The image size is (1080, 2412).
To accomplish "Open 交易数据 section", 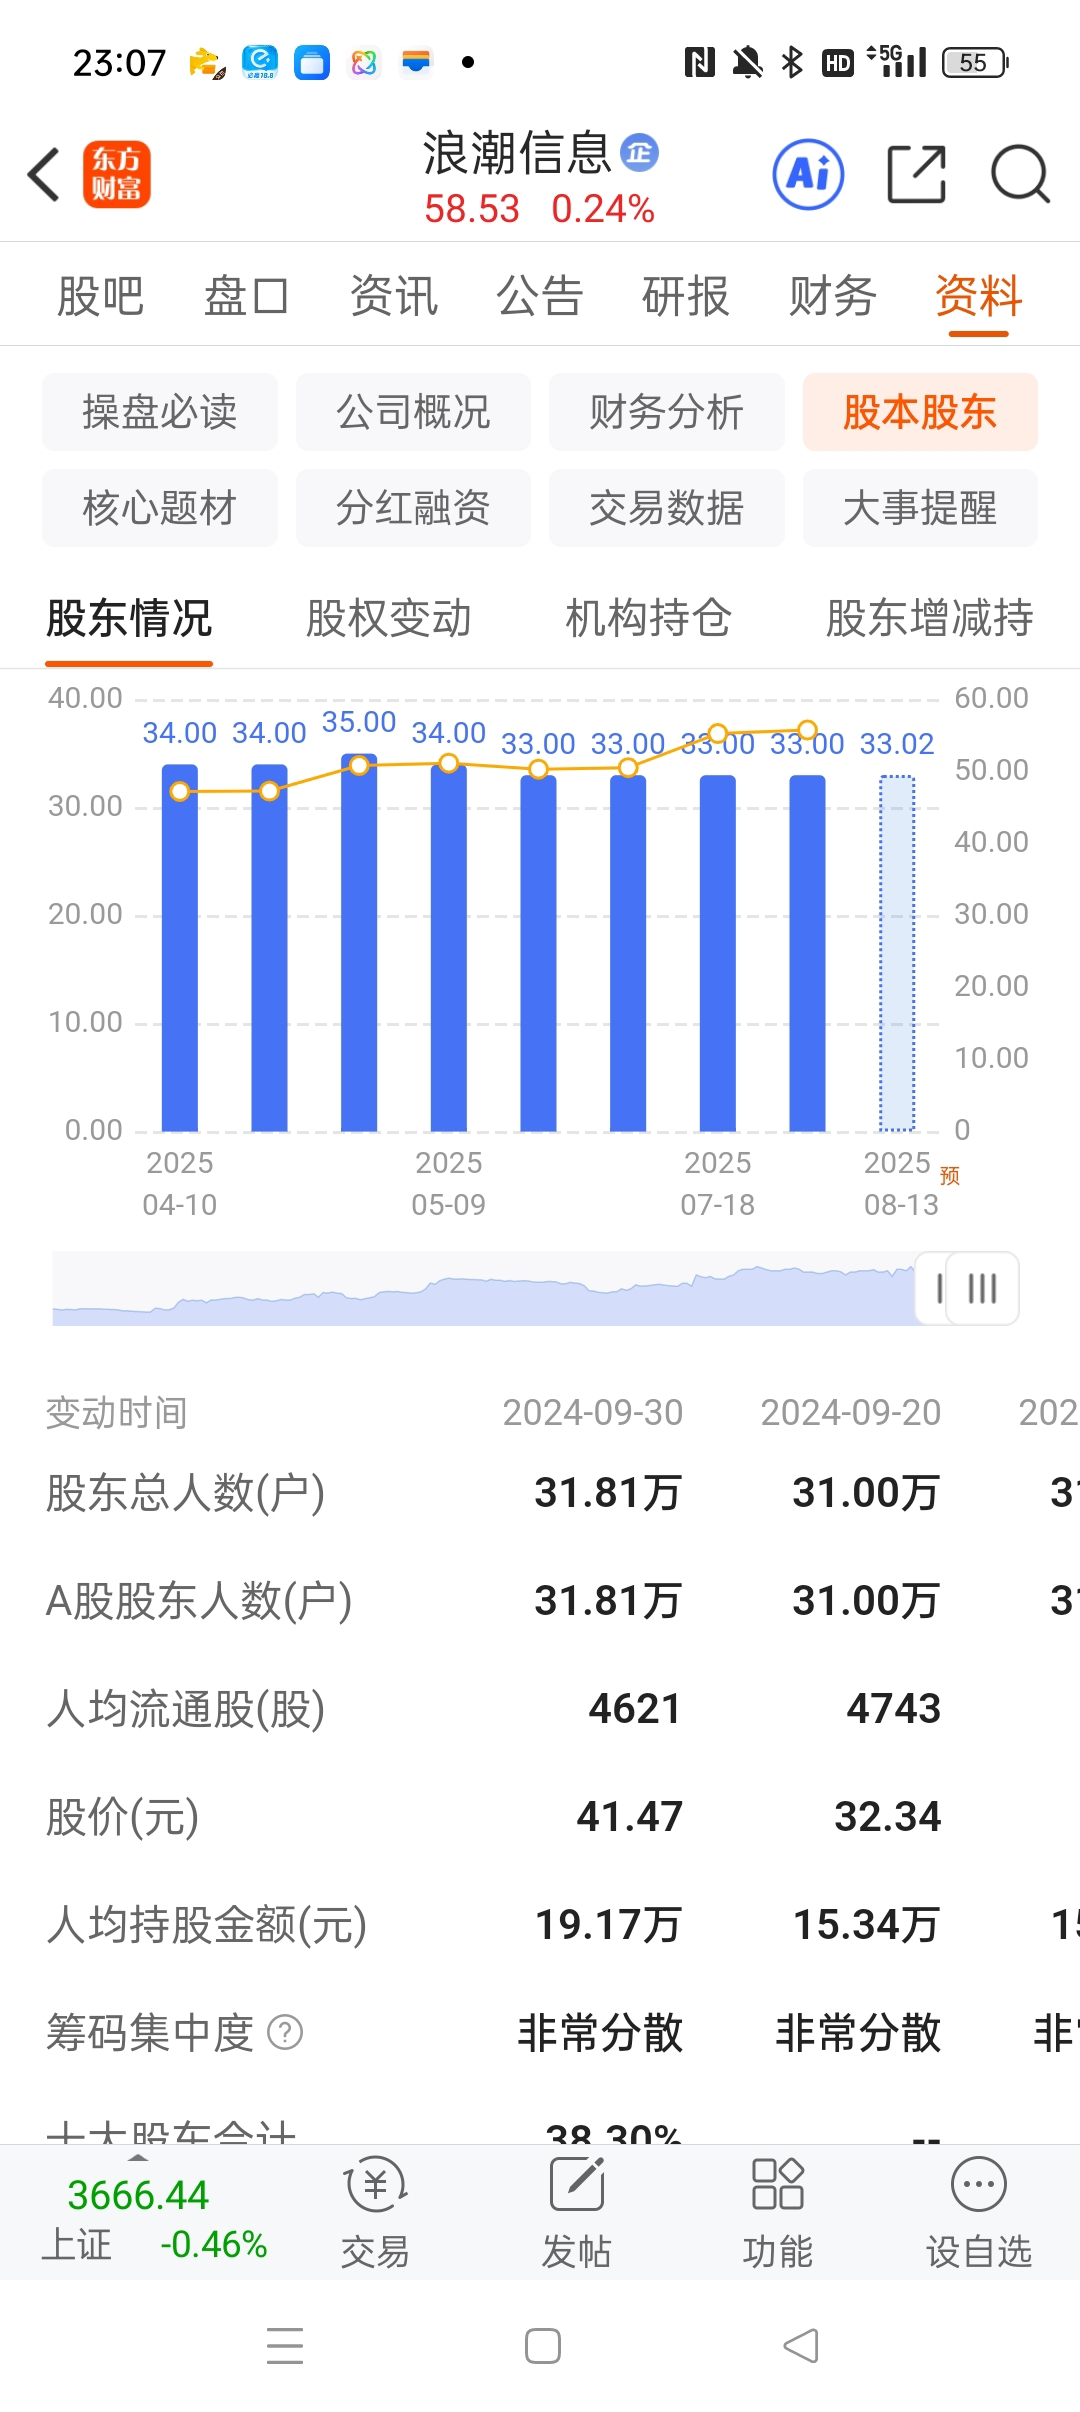I will point(667,508).
